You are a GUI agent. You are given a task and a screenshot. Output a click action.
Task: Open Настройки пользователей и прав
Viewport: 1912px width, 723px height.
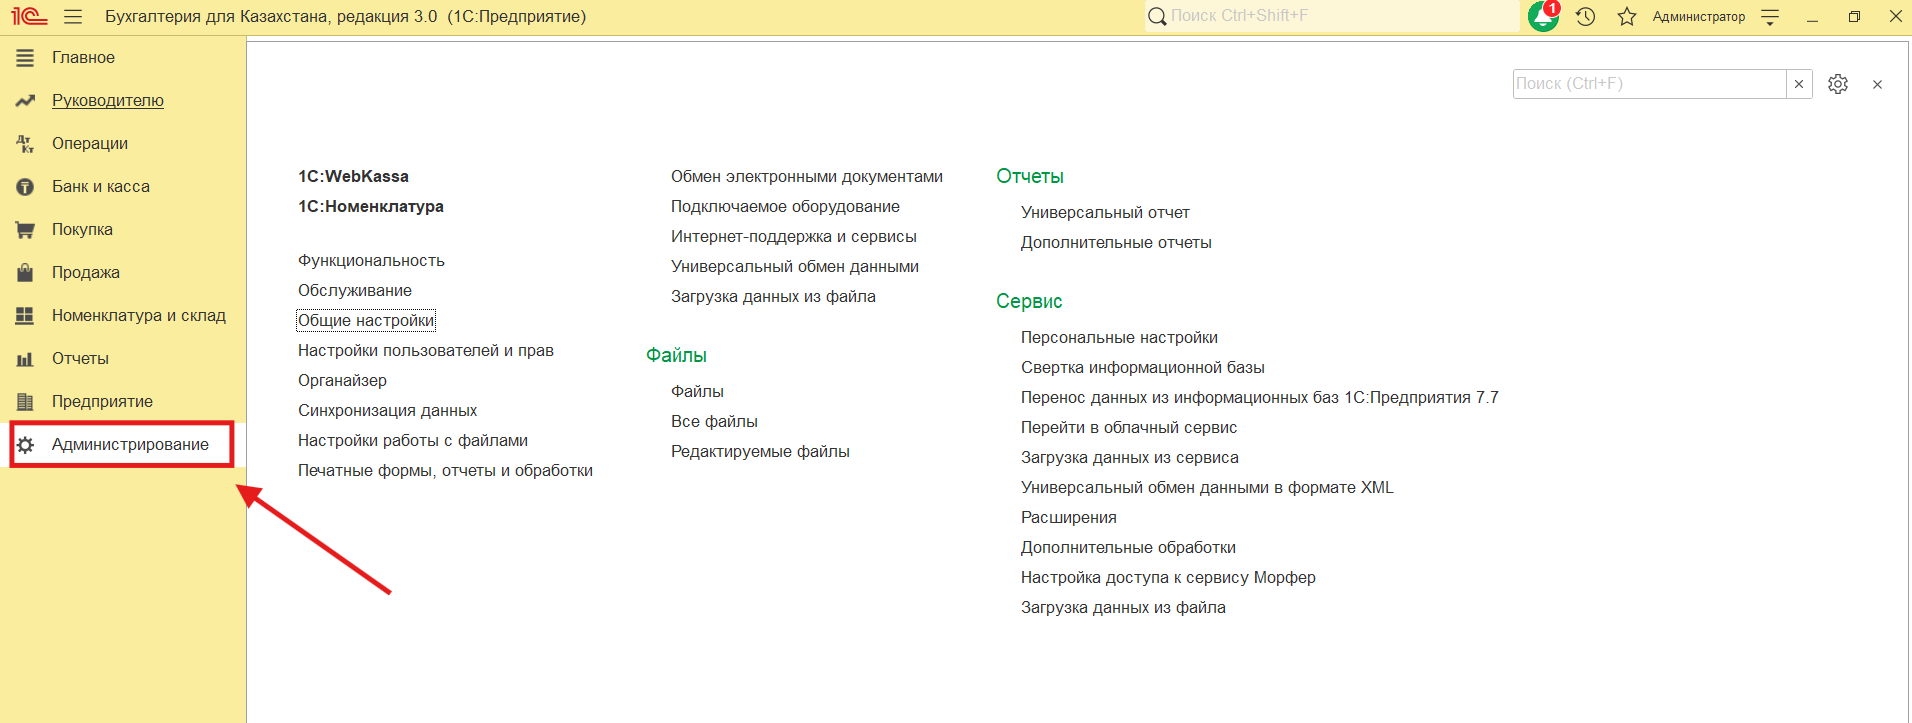426,351
